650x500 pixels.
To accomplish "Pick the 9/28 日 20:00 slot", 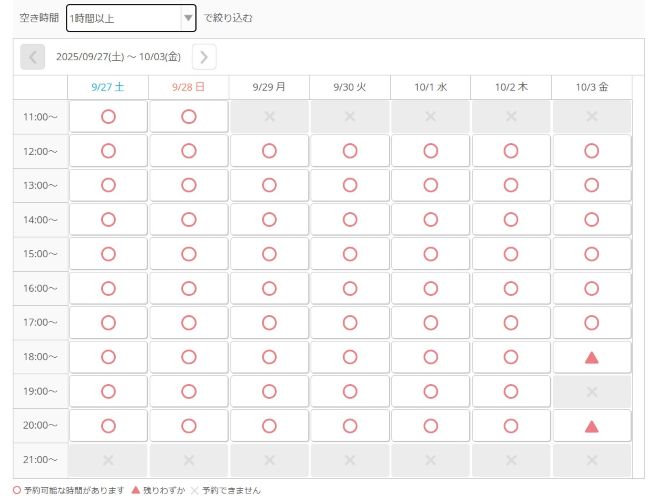I will (x=189, y=426).
